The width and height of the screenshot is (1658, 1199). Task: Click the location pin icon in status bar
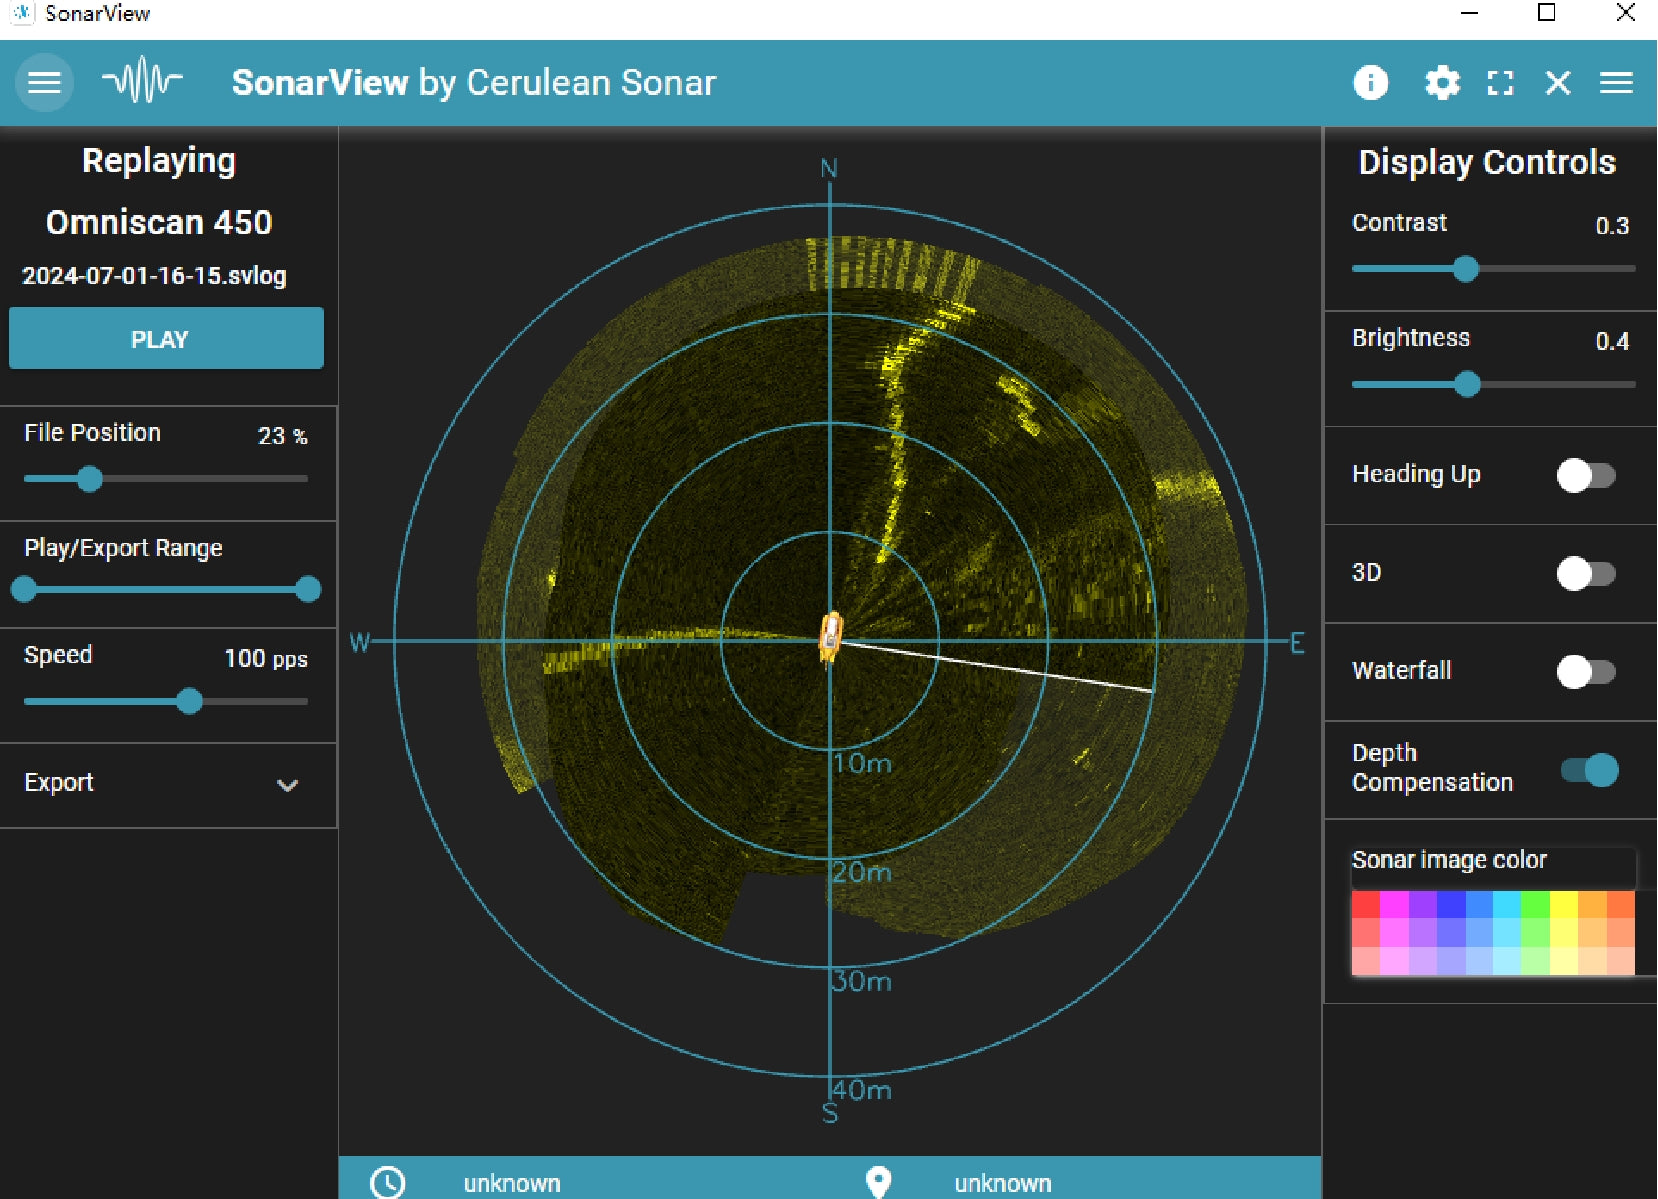(877, 1183)
